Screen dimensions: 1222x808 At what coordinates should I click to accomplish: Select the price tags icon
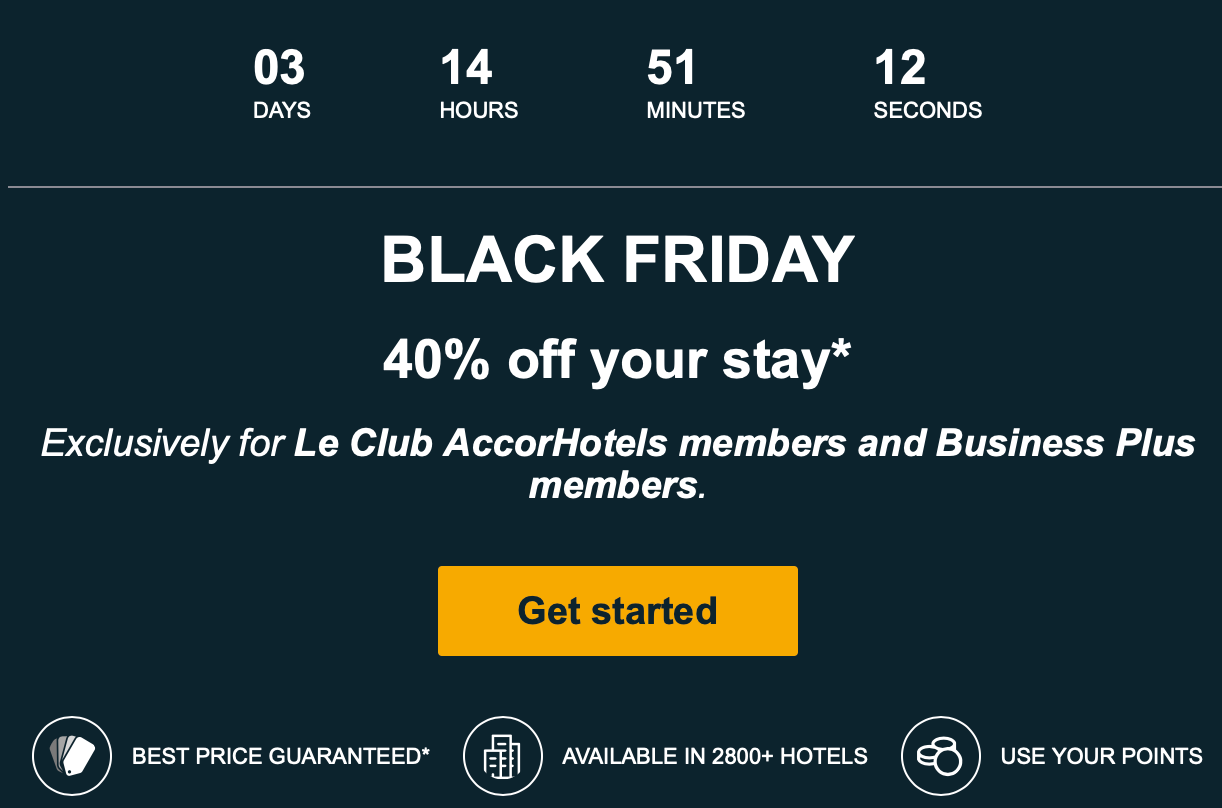click(x=72, y=756)
